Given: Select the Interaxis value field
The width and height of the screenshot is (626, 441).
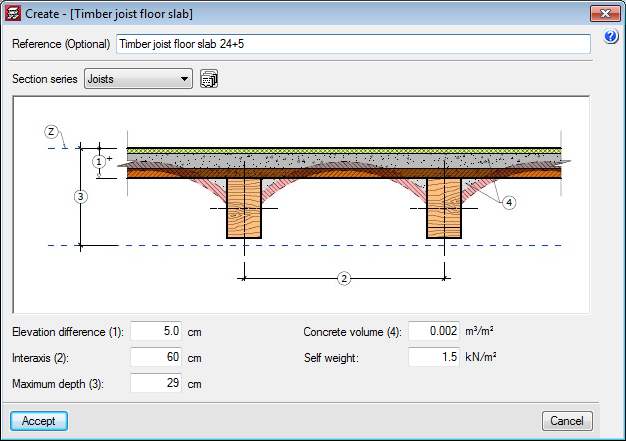Looking at the screenshot, I should click(x=156, y=357).
